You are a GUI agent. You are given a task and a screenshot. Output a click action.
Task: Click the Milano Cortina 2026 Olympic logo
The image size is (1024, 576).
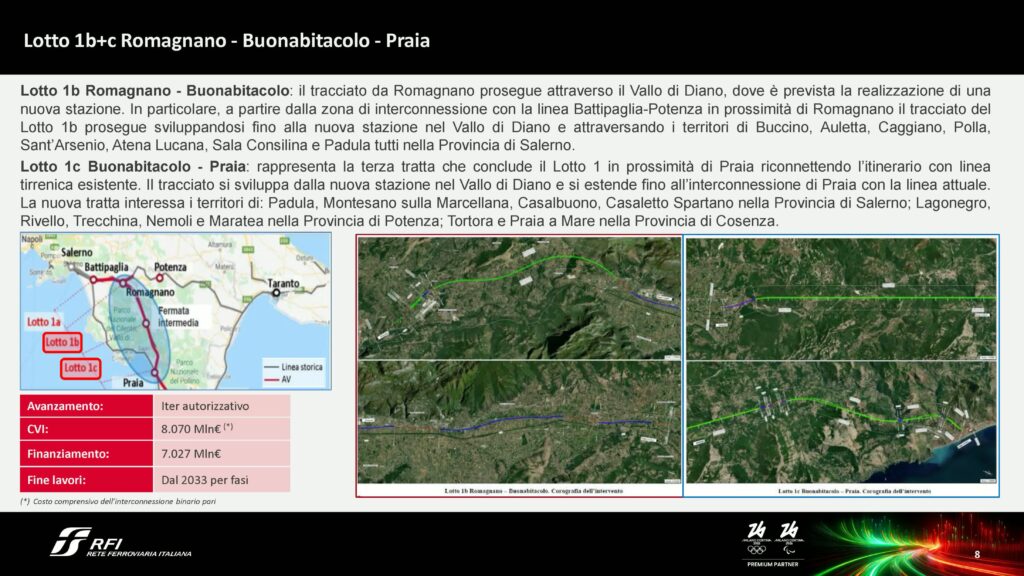point(757,536)
